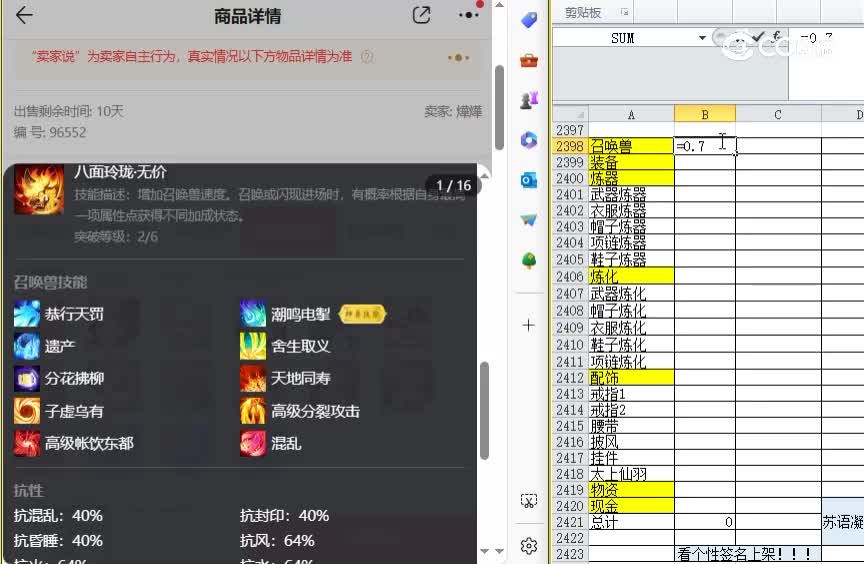864x564 pixels.
Task: Click the gold badge next to 潮鸣电掣
Action: coord(362,314)
